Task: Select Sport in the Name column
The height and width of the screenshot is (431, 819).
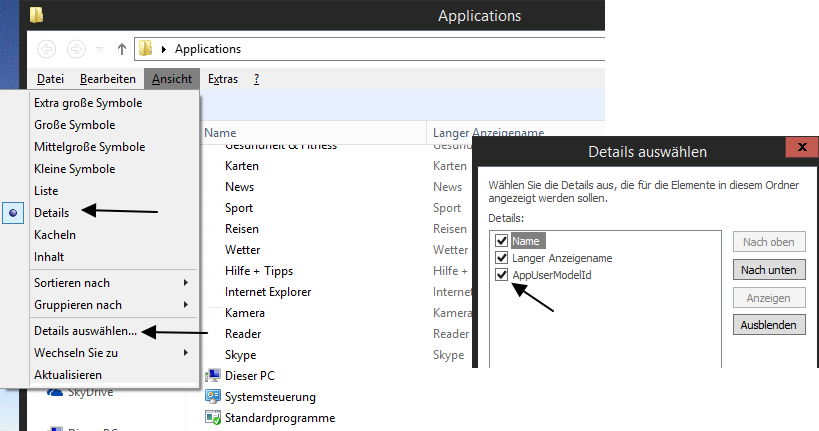Action: [239, 208]
